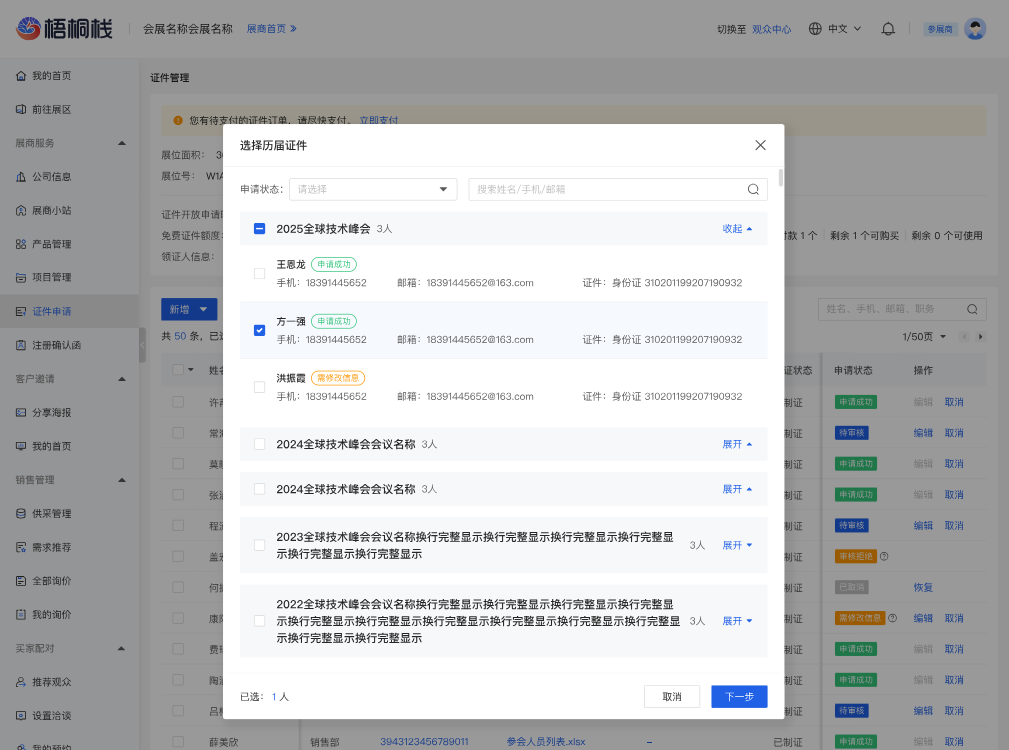The width and height of the screenshot is (1009, 750).
Task: Click the 梧桐栈 logo
Action: [x=66, y=29]
